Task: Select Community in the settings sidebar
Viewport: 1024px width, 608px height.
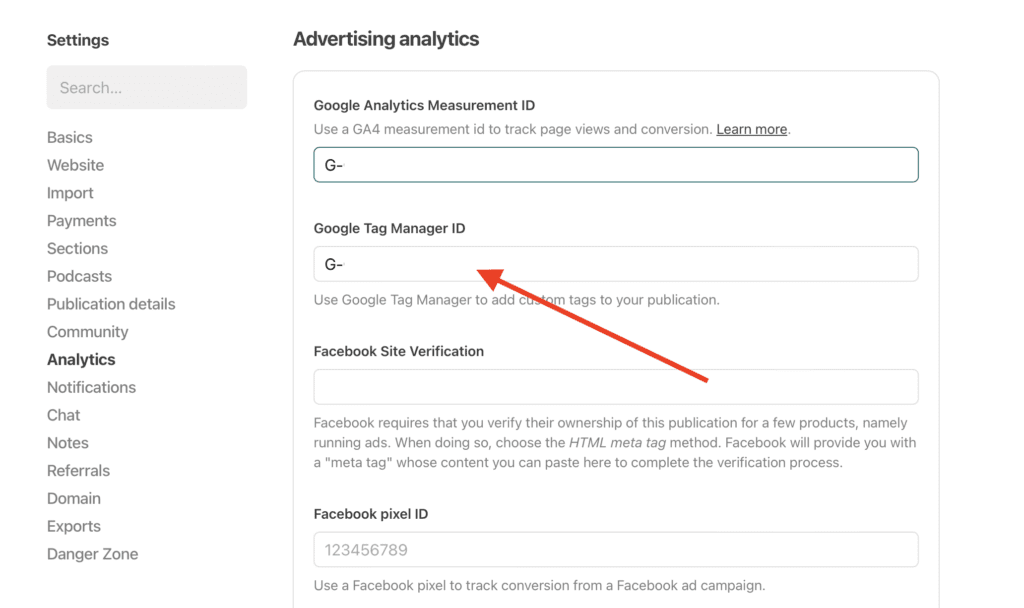Action: coord(87,332)
